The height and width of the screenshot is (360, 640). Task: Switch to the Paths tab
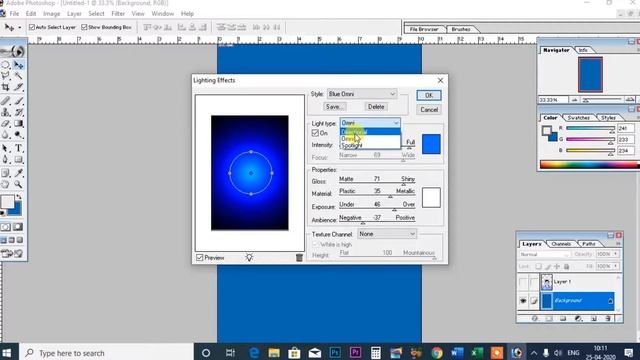589,244
